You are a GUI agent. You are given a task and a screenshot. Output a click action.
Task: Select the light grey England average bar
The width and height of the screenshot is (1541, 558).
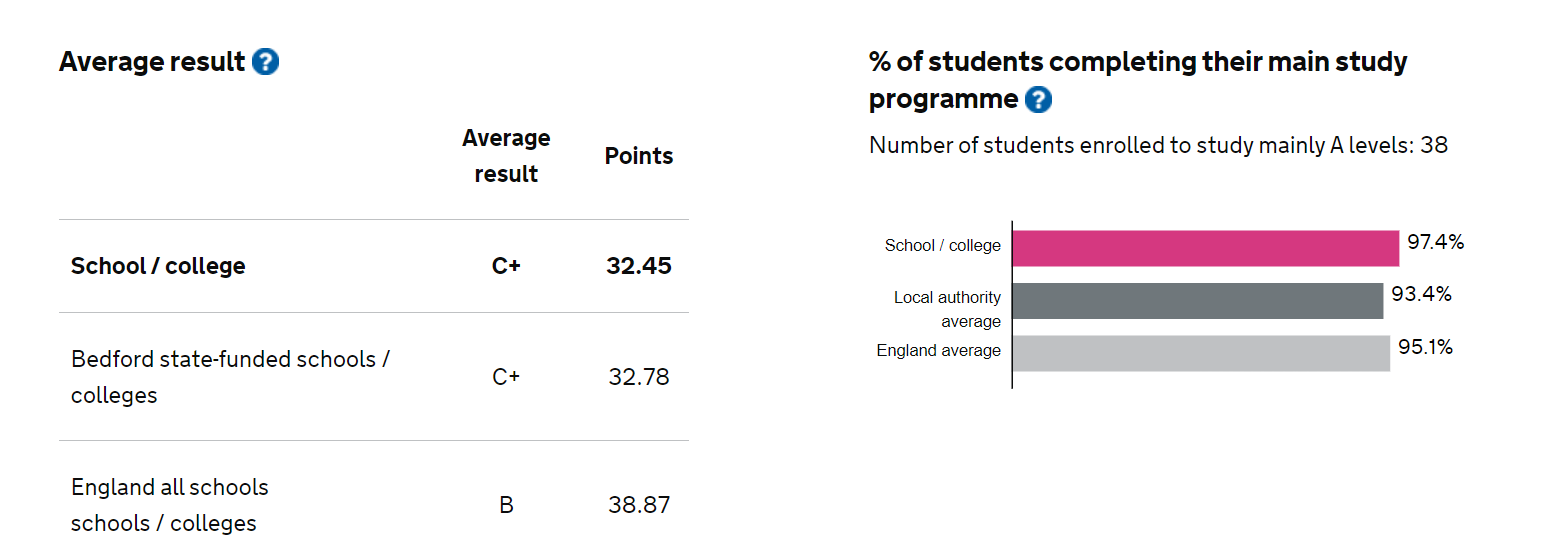[x=1201, y=353]
